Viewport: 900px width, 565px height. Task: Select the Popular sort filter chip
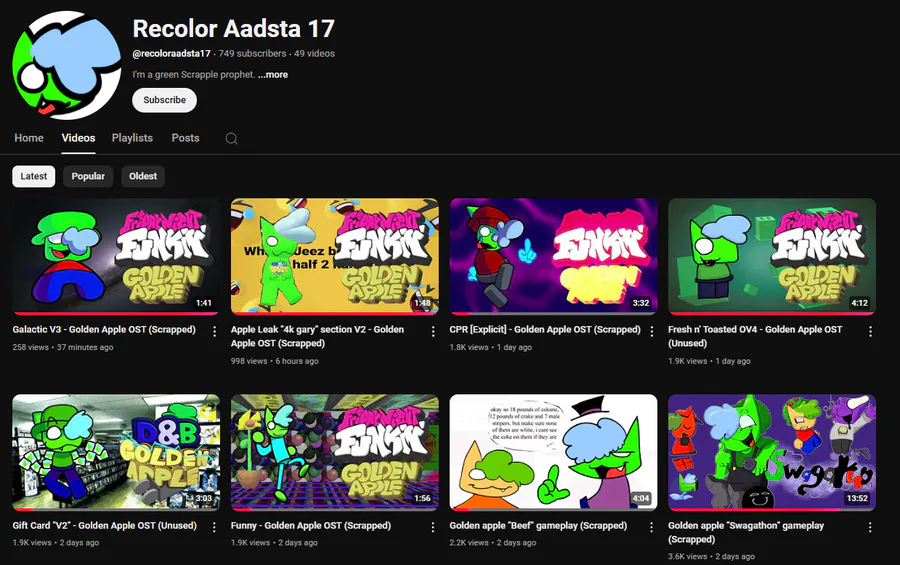pos(88,176)
